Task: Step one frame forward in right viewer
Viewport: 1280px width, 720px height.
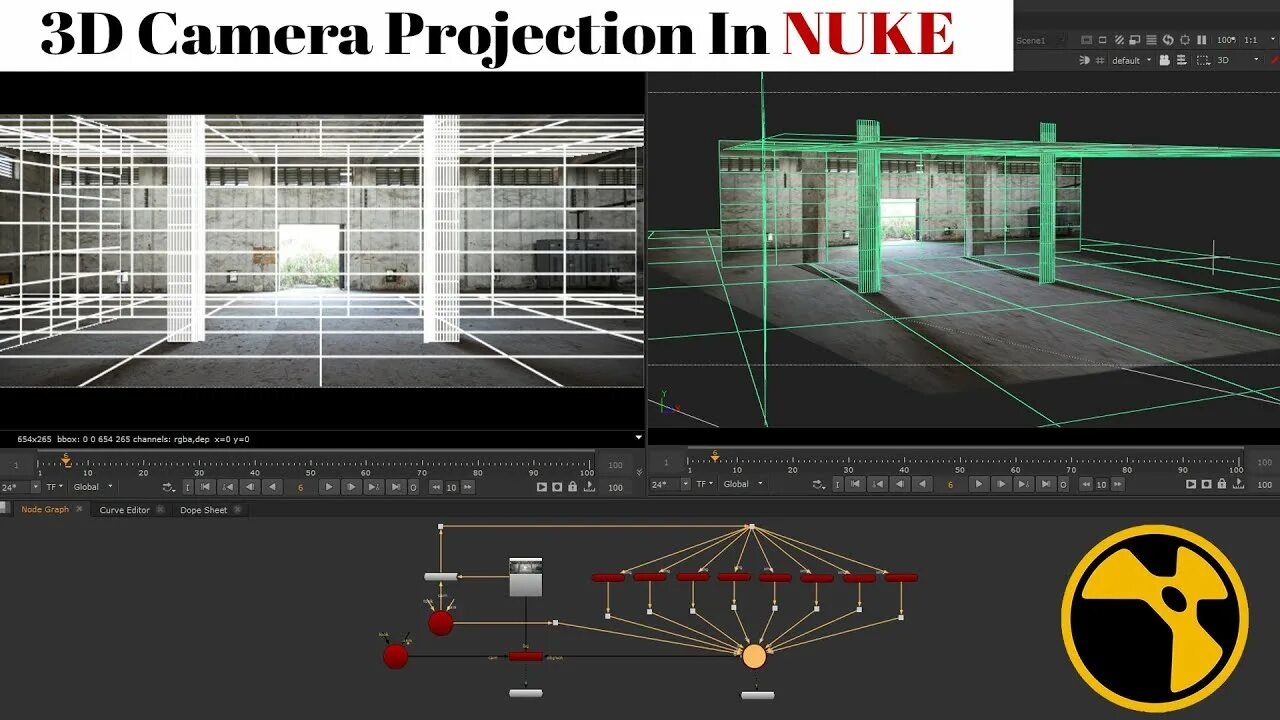Action: [1001, 484]
